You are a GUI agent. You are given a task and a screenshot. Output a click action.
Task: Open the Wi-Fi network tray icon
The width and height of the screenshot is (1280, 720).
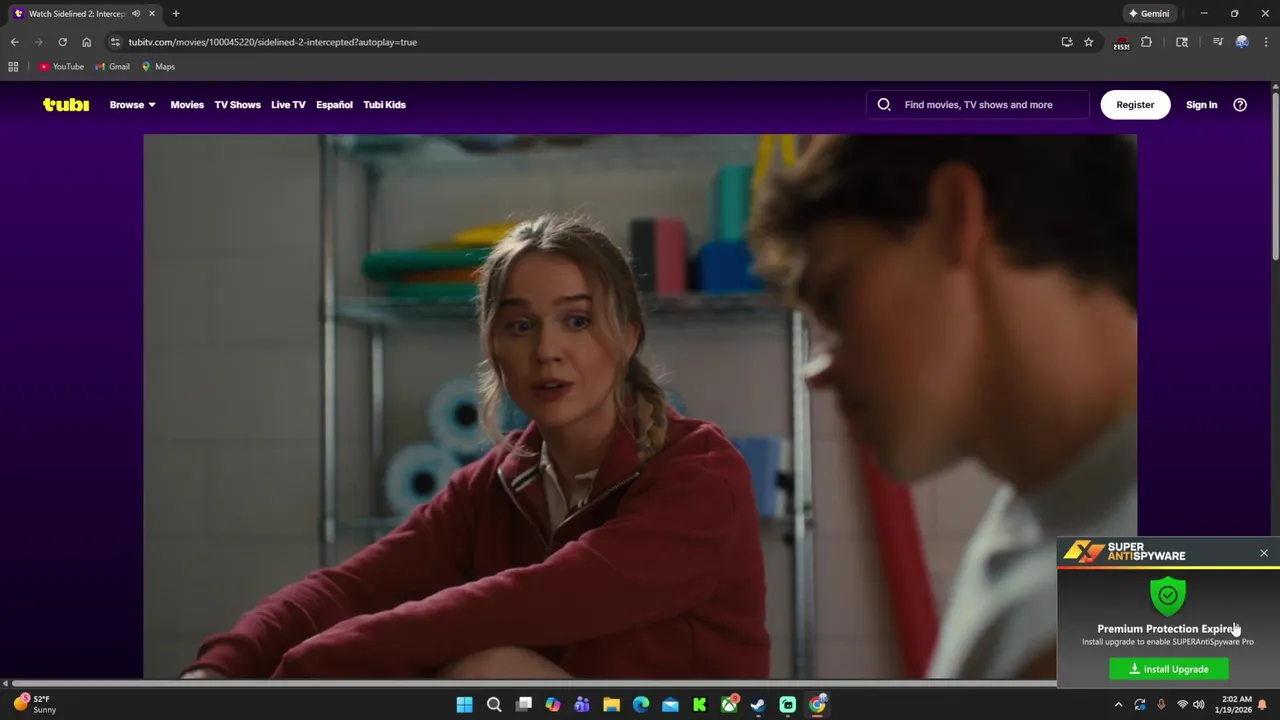coord(1182,705)
